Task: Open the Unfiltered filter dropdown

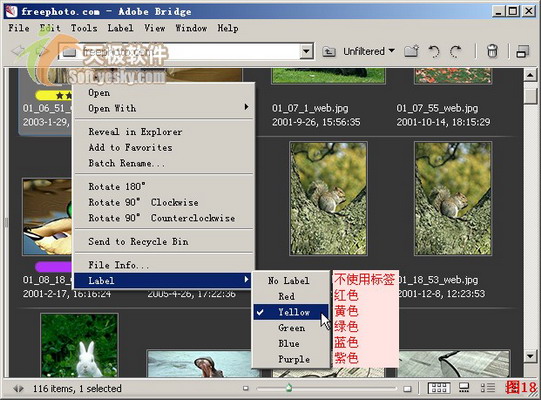Action: [x=369, y=51]
